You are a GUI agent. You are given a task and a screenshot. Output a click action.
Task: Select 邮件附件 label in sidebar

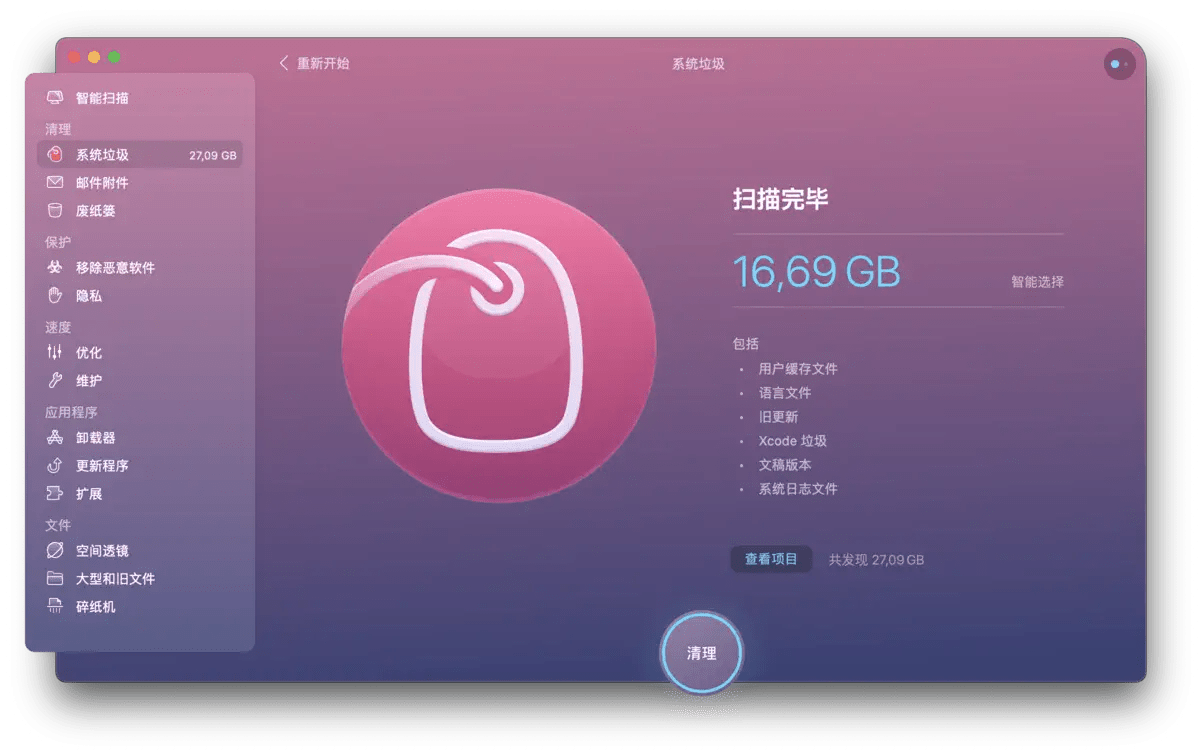click(x=102, y=183)
